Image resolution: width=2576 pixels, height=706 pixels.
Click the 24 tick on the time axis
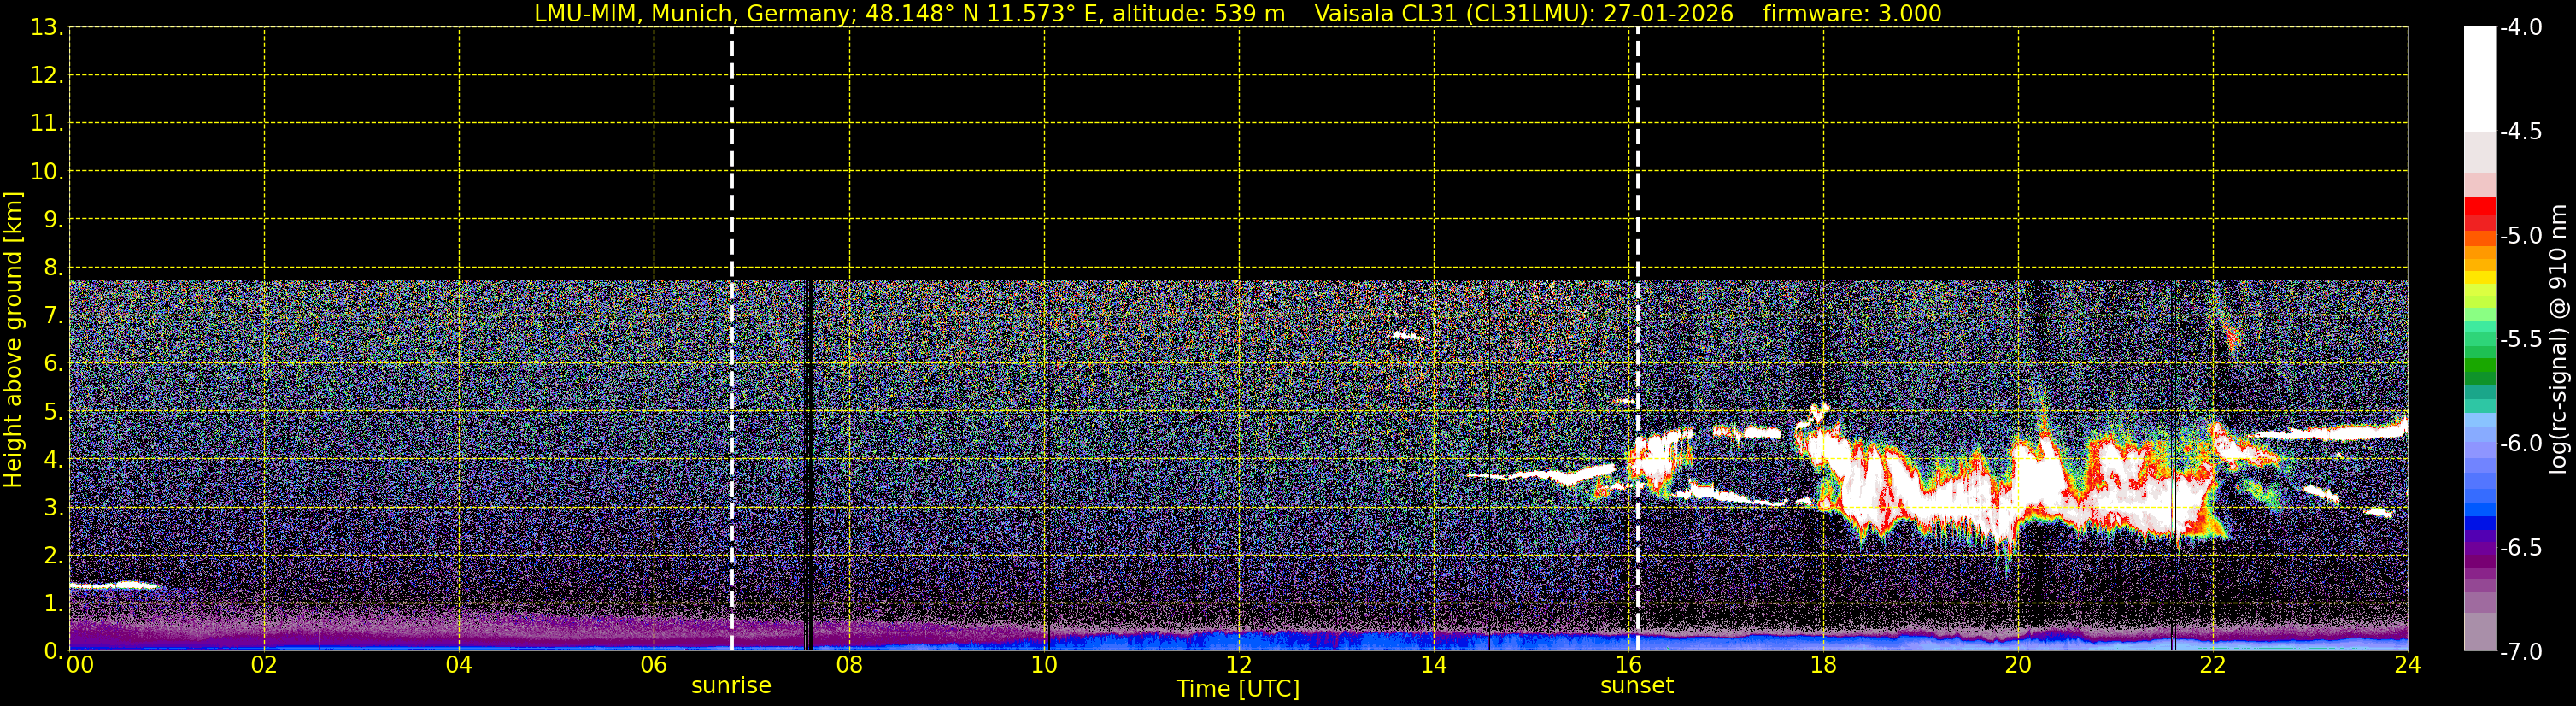tap(2408, 664)
